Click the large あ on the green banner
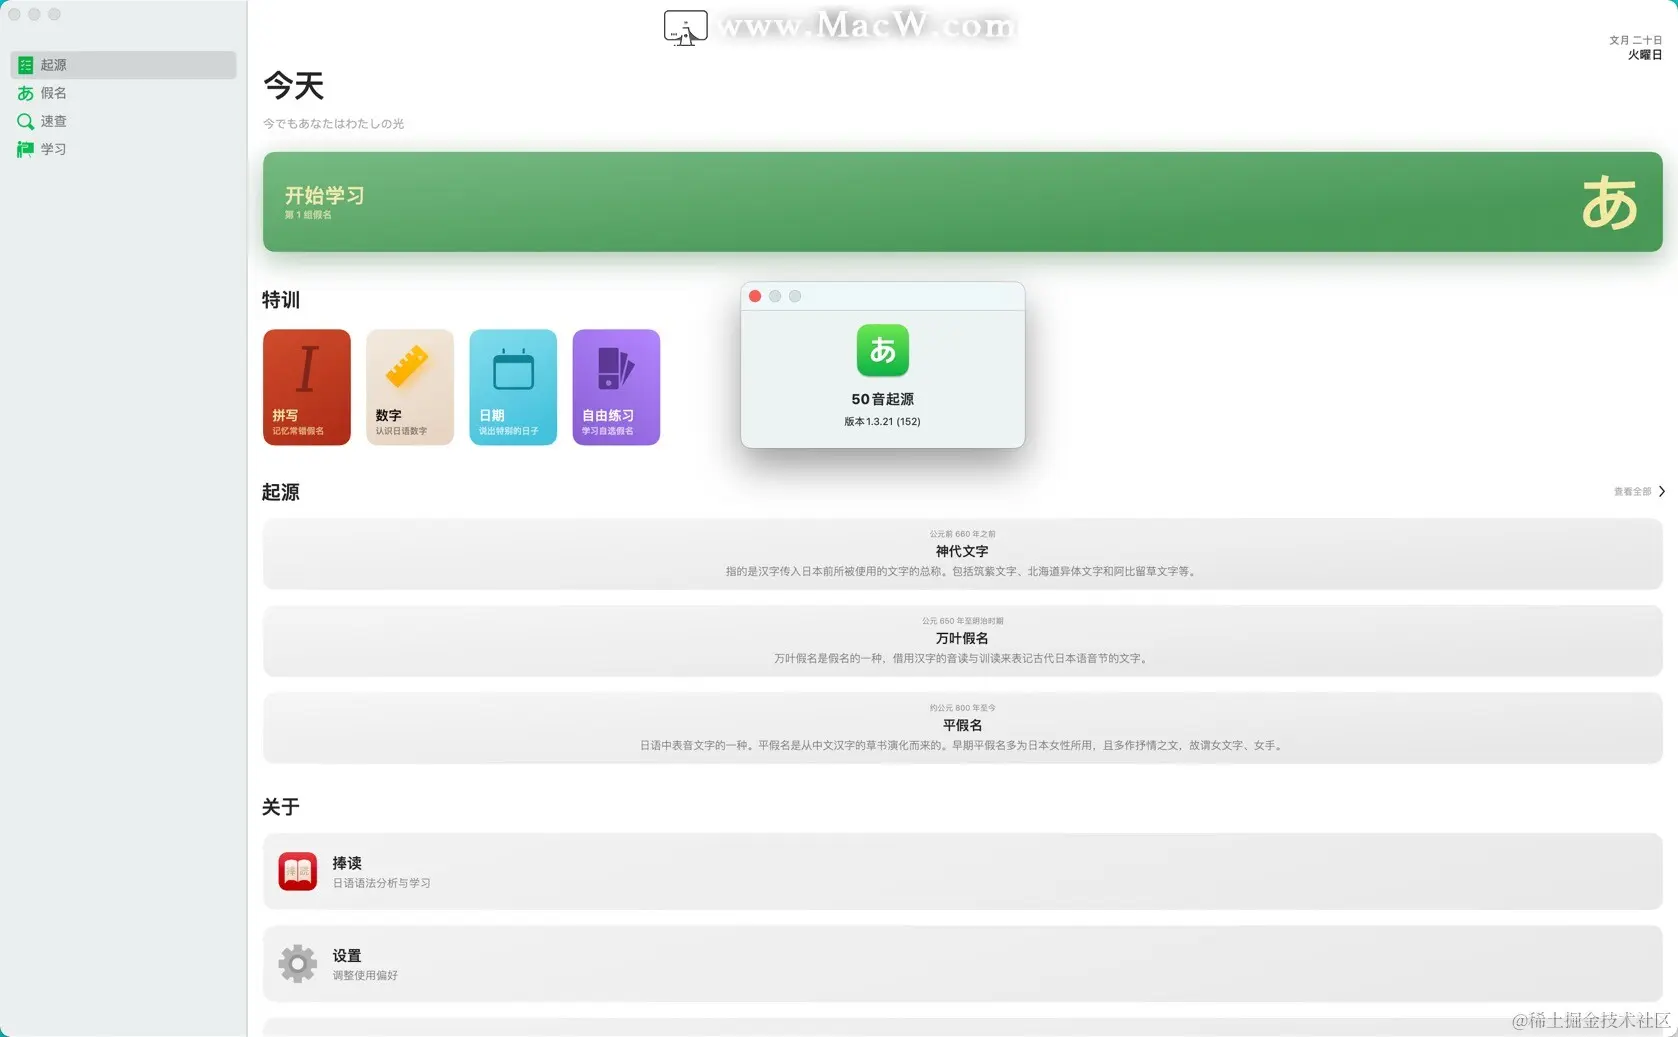Image resolution: width=1678 pixels, height=1037 pixels. pos(1609,202)
